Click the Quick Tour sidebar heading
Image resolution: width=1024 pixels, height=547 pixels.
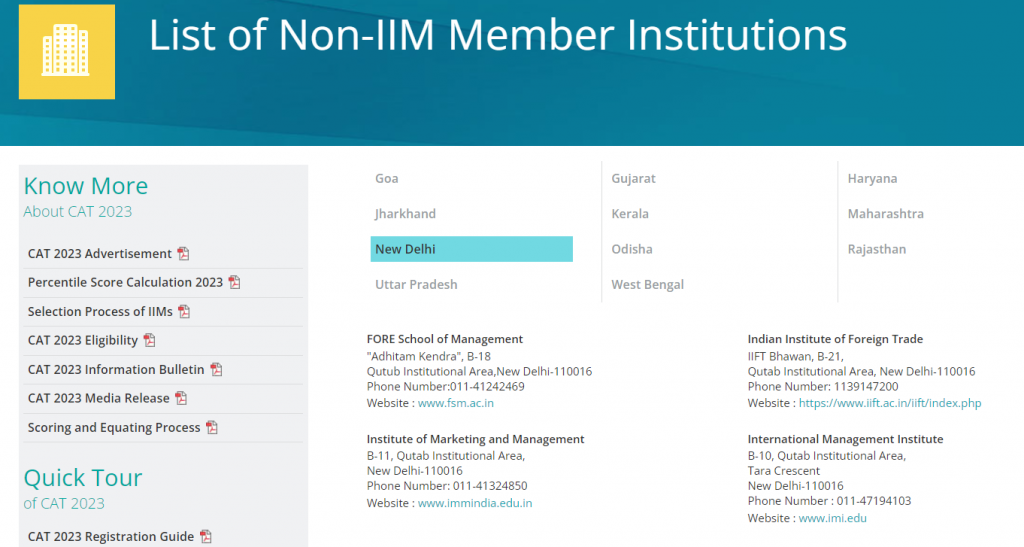(83, 478)
